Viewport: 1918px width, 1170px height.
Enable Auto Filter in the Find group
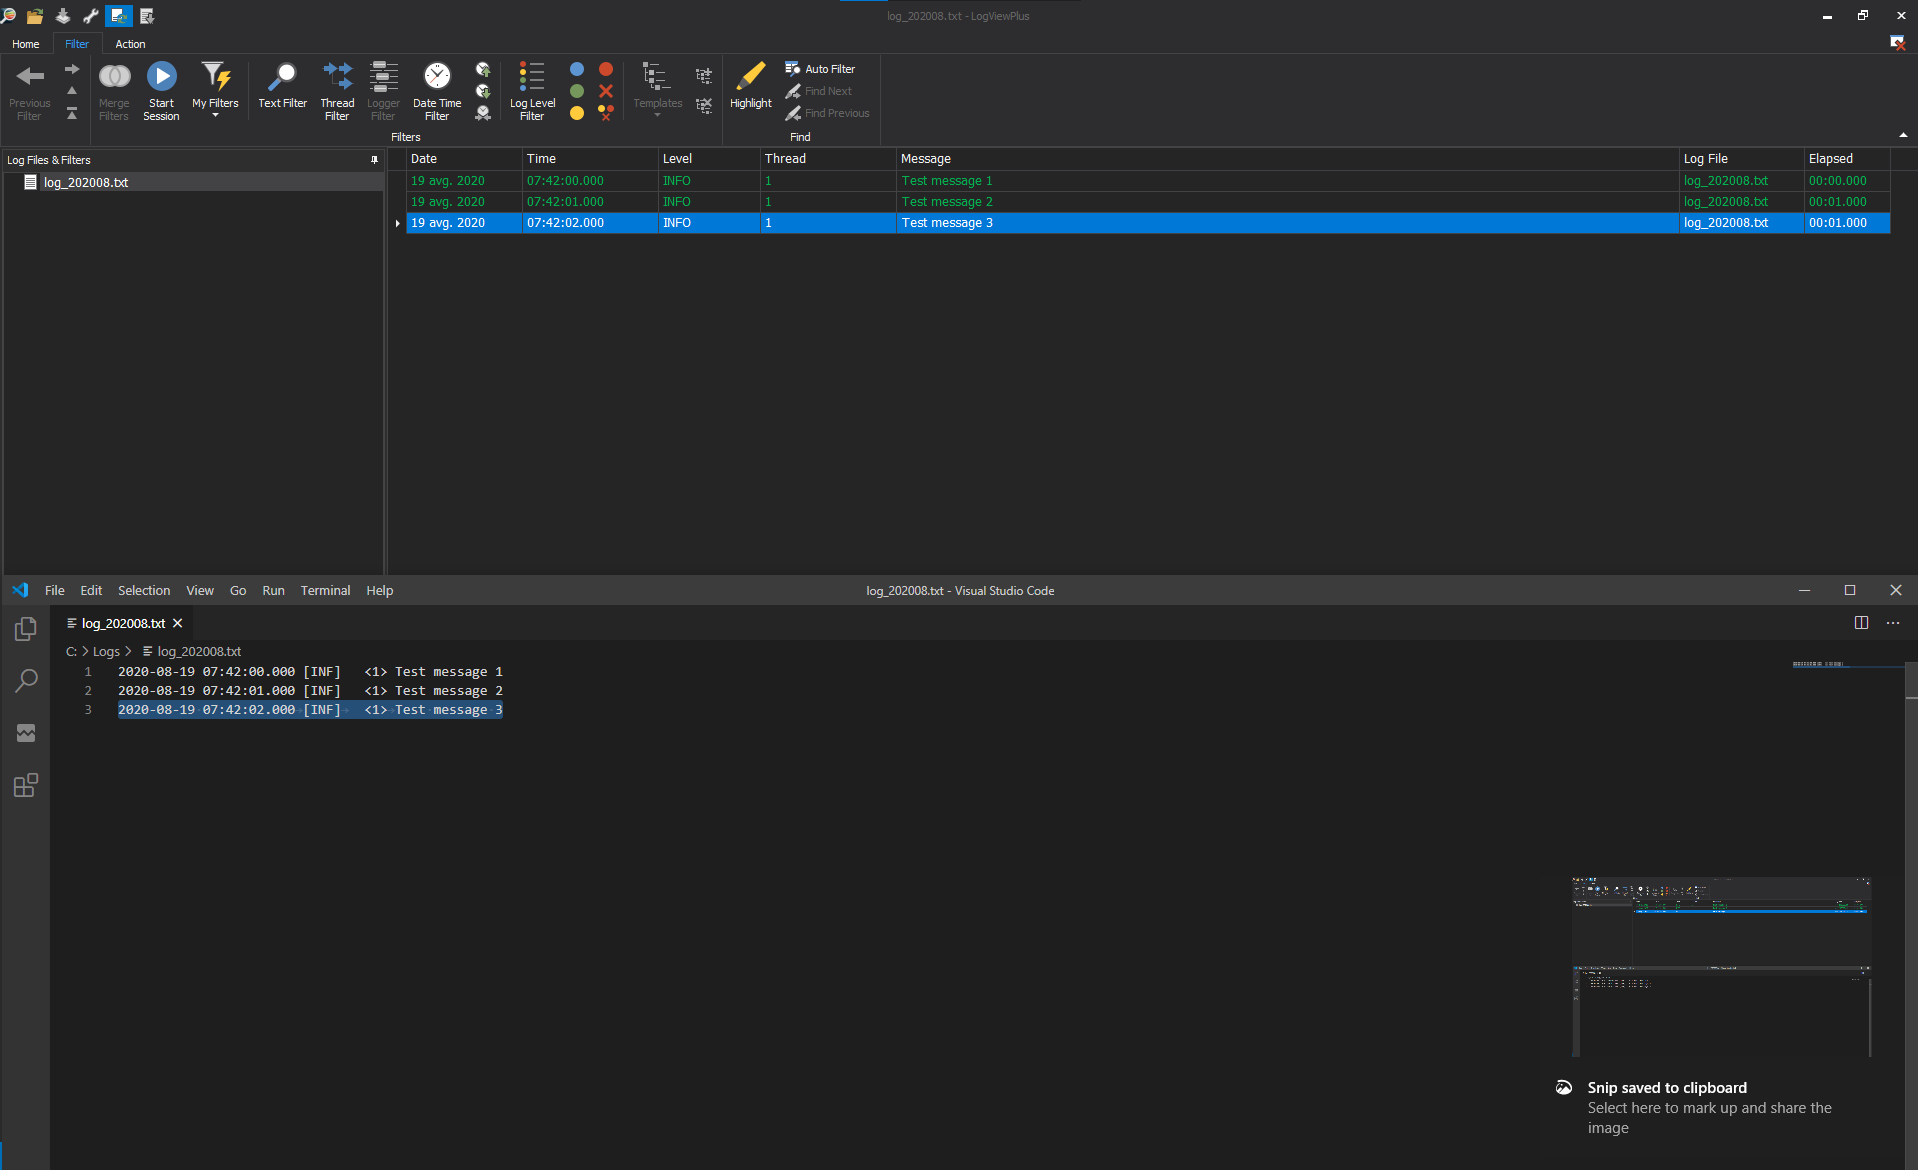pos(820,69)
